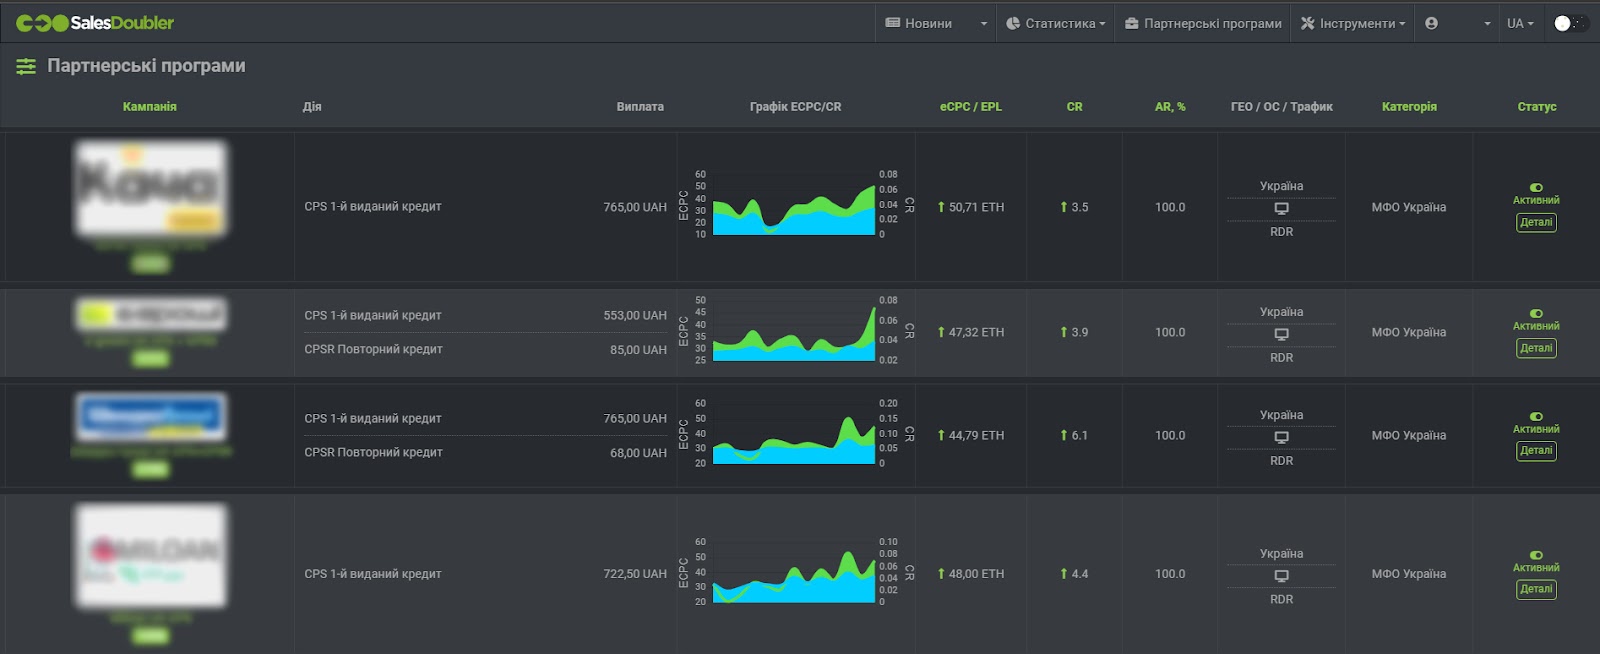Screen dimensions: 1600x654
Task: Open the Інструменти menu
Action: tap(1353, 23)
